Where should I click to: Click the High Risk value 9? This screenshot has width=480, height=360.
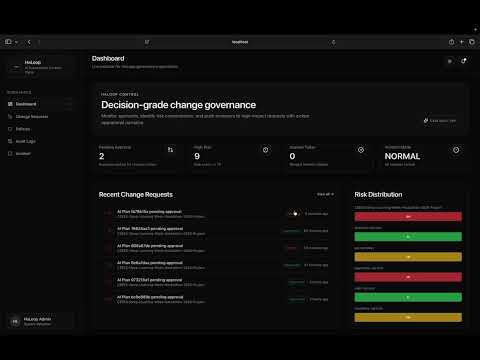197,156
